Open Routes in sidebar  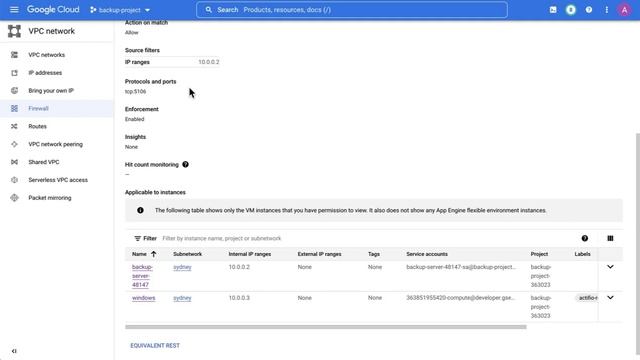[x=37, y=127]
